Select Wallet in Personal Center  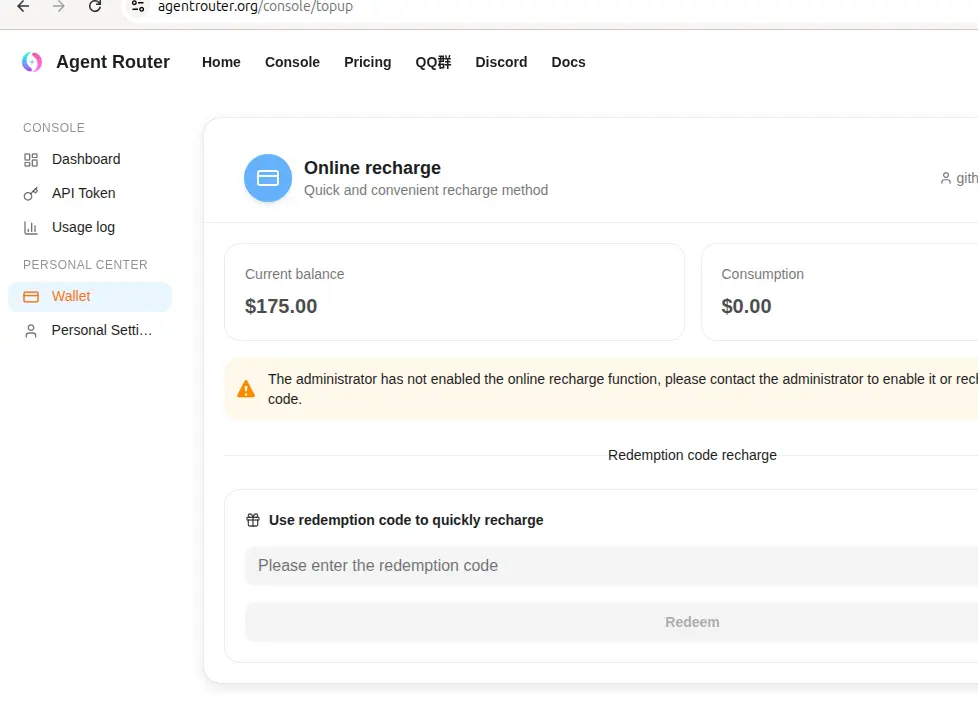tap(90, 297)
